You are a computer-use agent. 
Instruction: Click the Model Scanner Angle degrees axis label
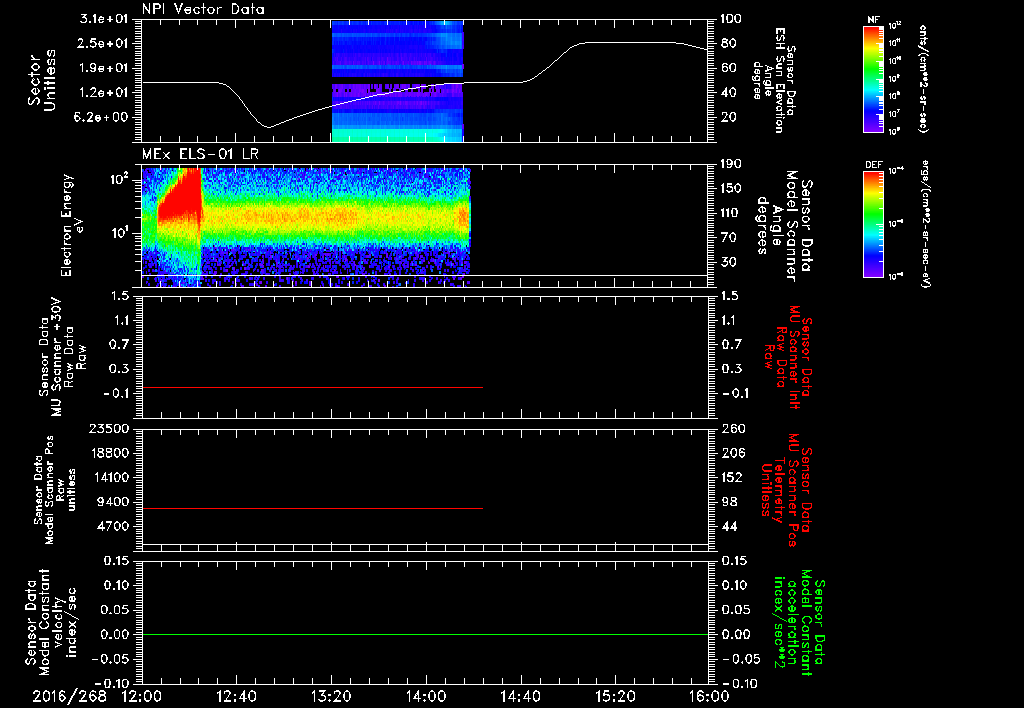point(784,226)
